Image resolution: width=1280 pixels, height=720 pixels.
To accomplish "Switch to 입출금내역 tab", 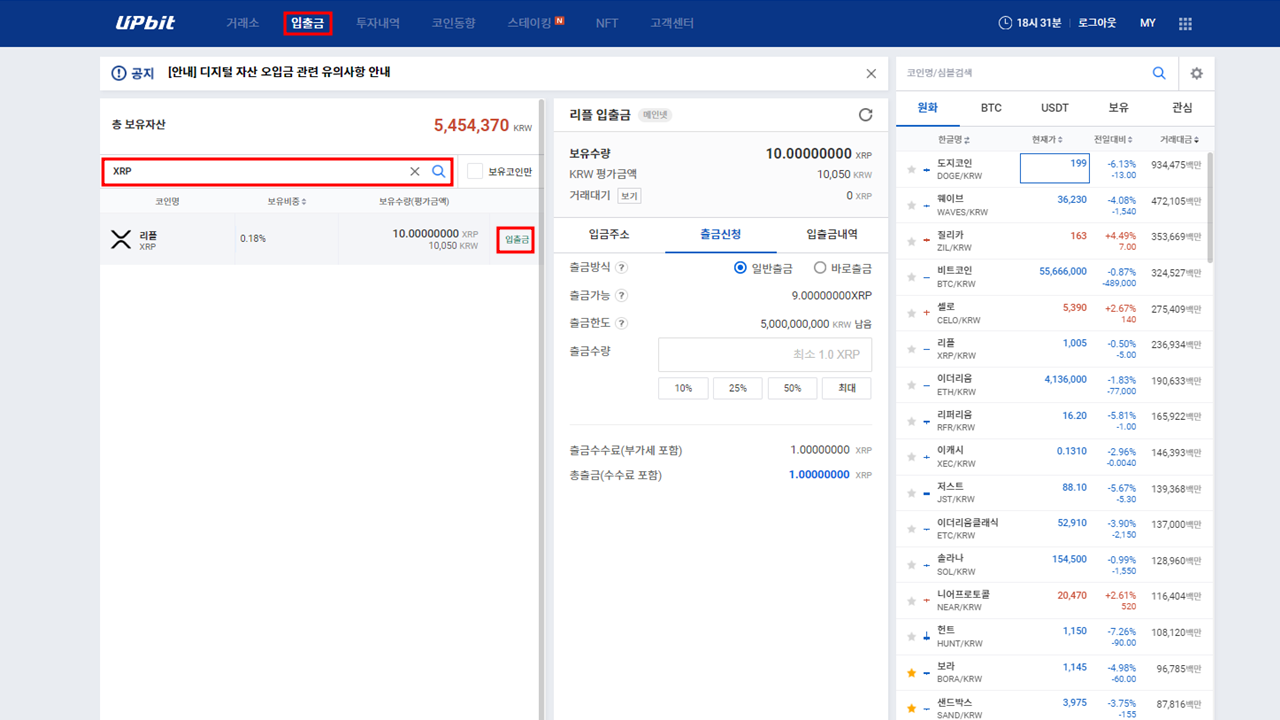I will 832,235.
